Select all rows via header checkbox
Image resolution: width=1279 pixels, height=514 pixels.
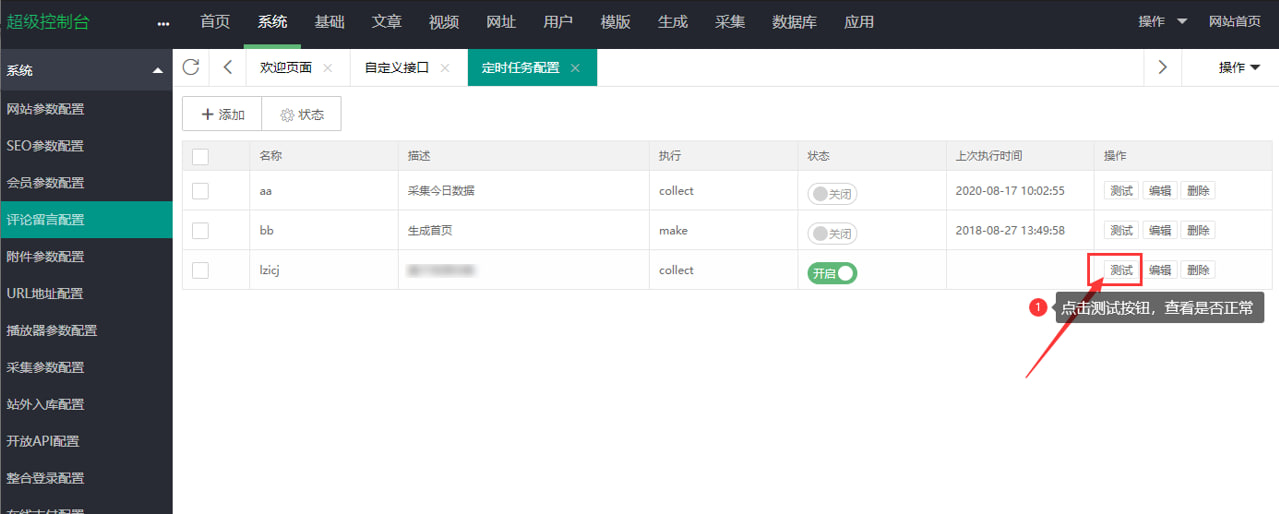(200, 156)
